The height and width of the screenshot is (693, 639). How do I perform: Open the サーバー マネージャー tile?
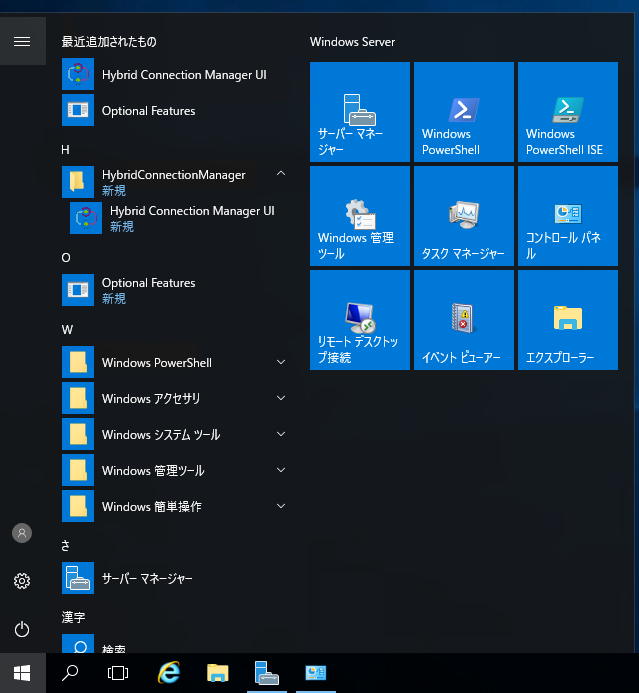pos(360,112)
